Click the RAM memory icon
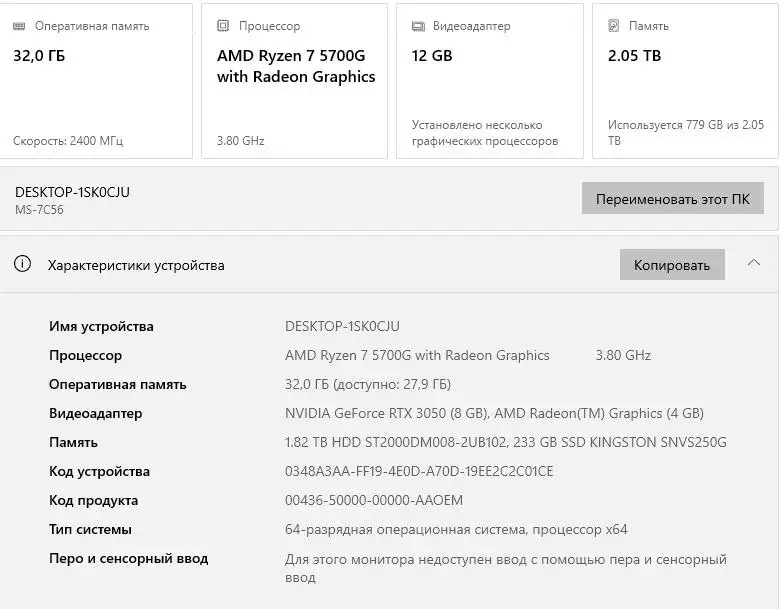Screen dimensions: 781x609 (19, 26)
